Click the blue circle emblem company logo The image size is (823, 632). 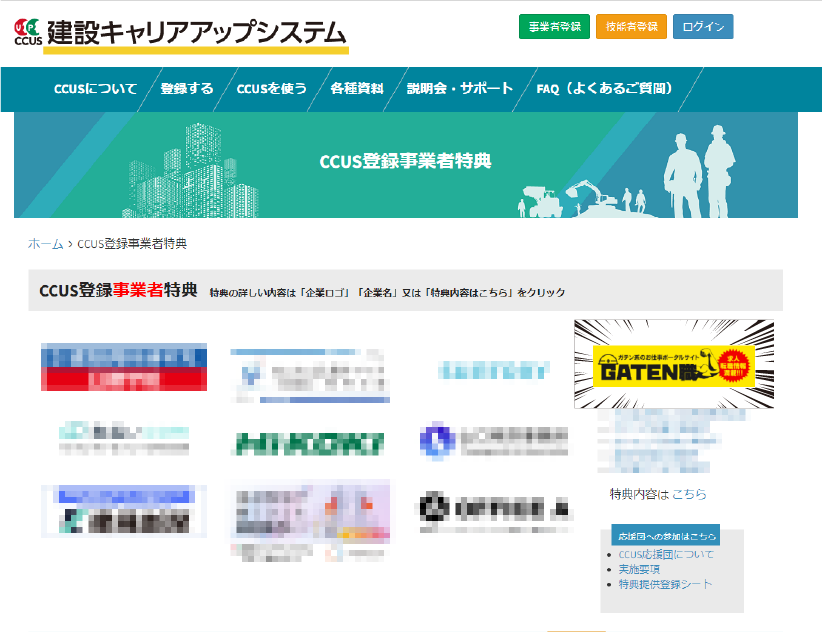(494, 441)
